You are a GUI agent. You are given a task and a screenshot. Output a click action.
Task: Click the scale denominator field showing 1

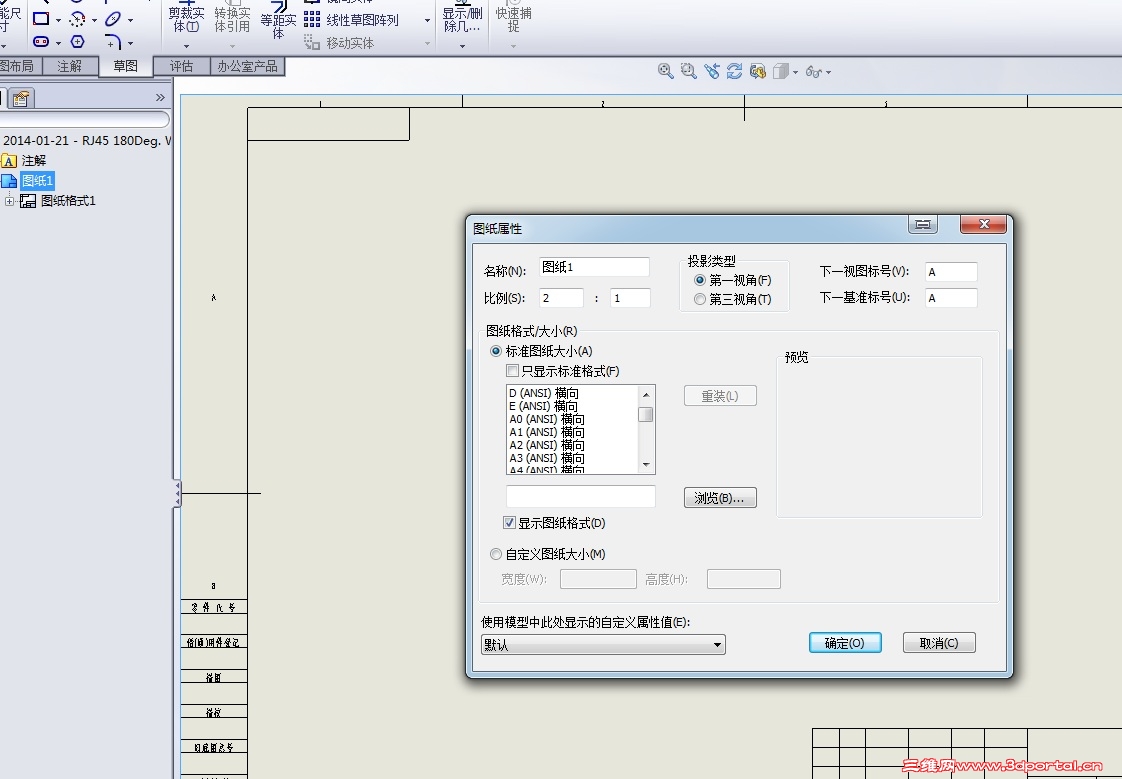pos(630,298)
